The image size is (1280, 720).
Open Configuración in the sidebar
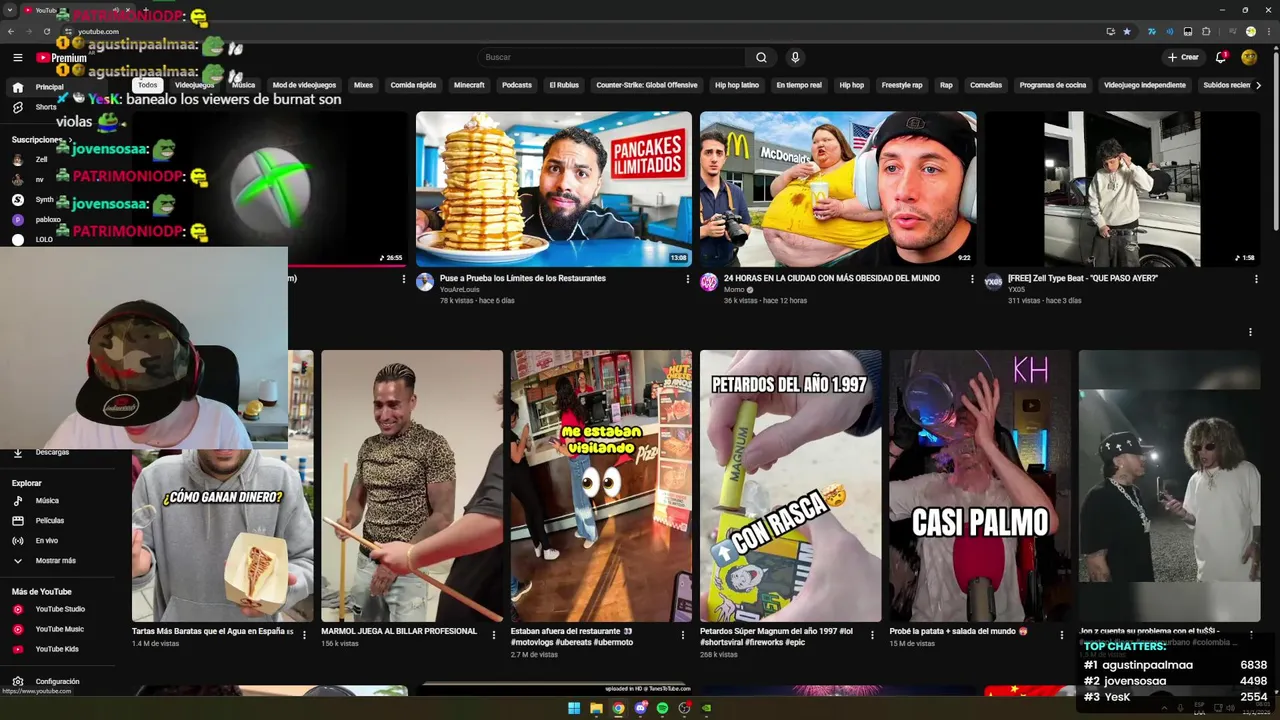[57, 681]
